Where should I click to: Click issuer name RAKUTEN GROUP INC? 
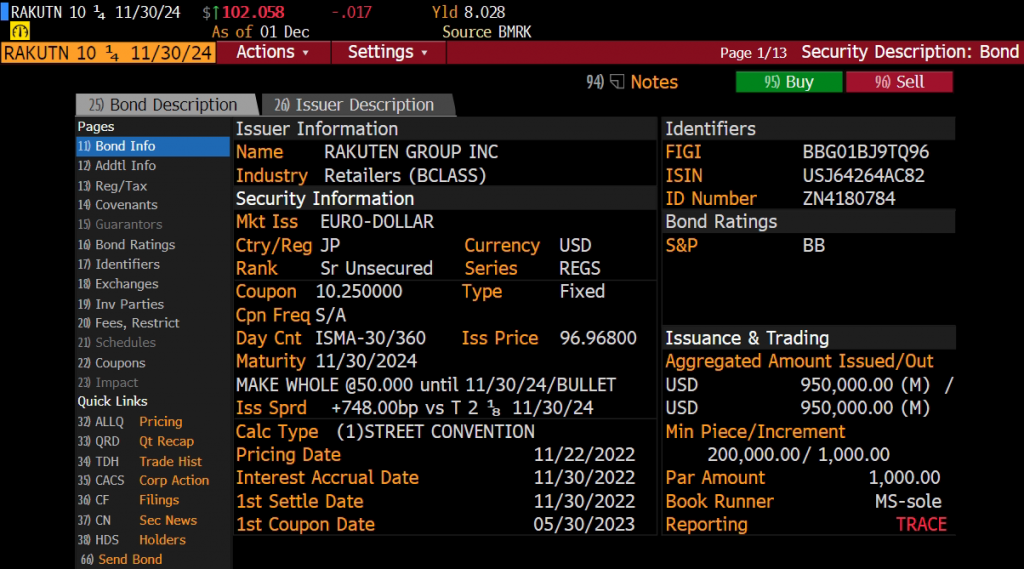(x=411, y=152)
